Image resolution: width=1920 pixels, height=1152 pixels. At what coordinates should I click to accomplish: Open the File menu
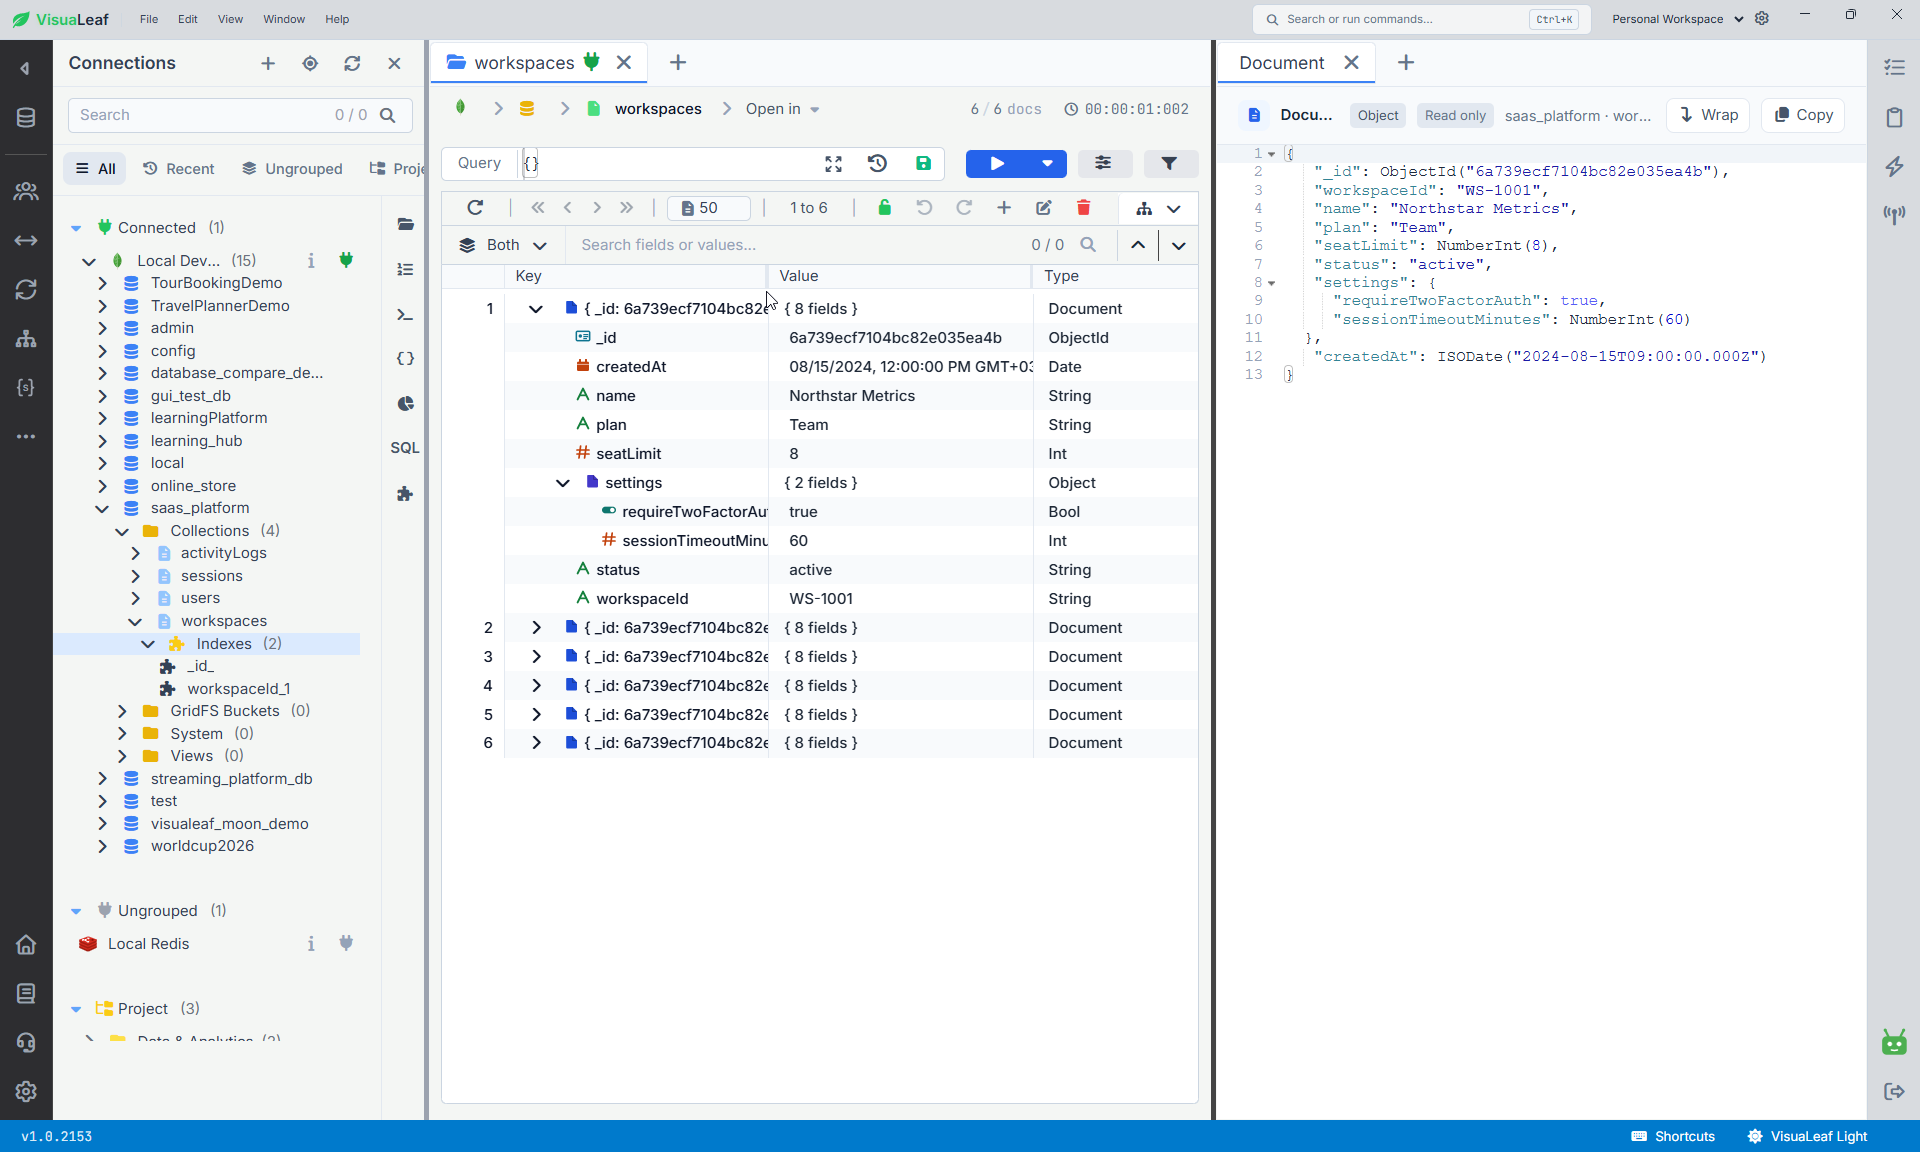[149, 19]
